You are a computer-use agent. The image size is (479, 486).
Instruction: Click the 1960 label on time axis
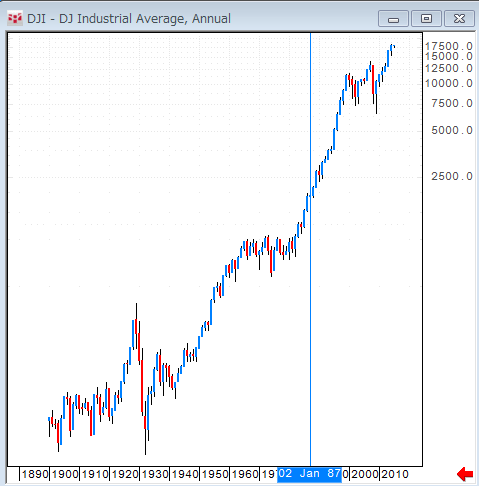pyautogui.click(x=245, y=474)
